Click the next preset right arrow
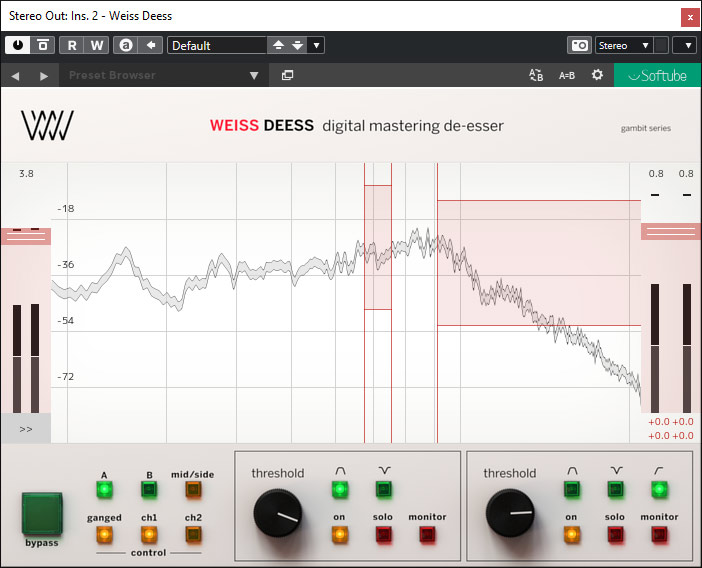The image size is (702, 568). tap(43, 76)
